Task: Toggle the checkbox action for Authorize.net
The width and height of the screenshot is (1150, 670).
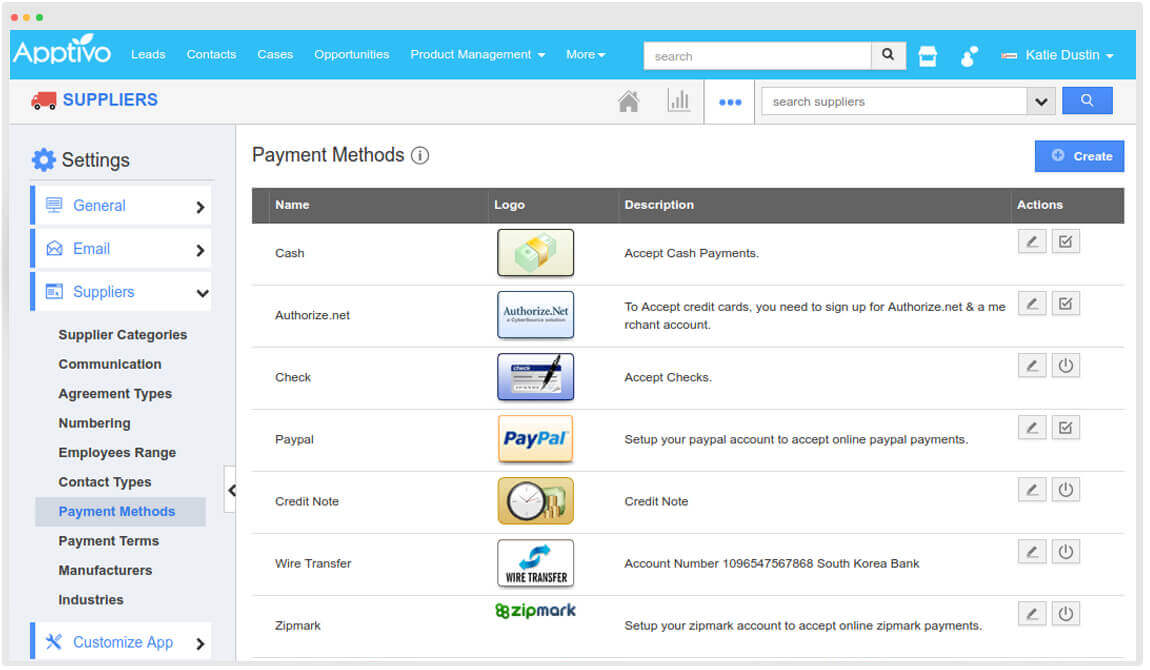Action: pos(1066,302)
